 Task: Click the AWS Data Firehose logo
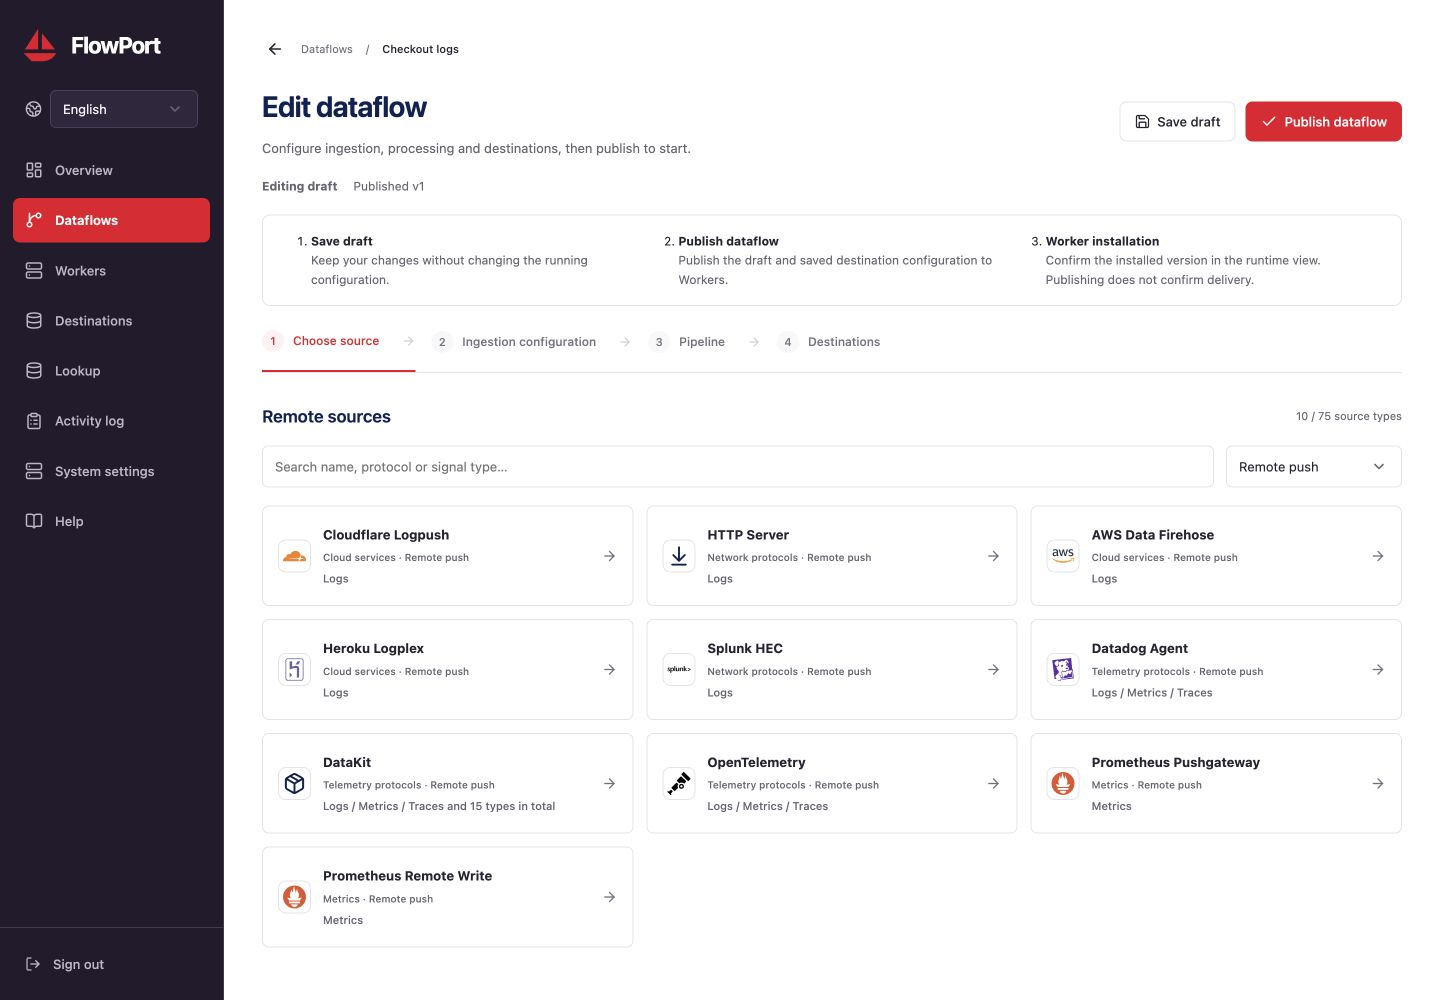pyautogui.click(x=1063, y=556)
